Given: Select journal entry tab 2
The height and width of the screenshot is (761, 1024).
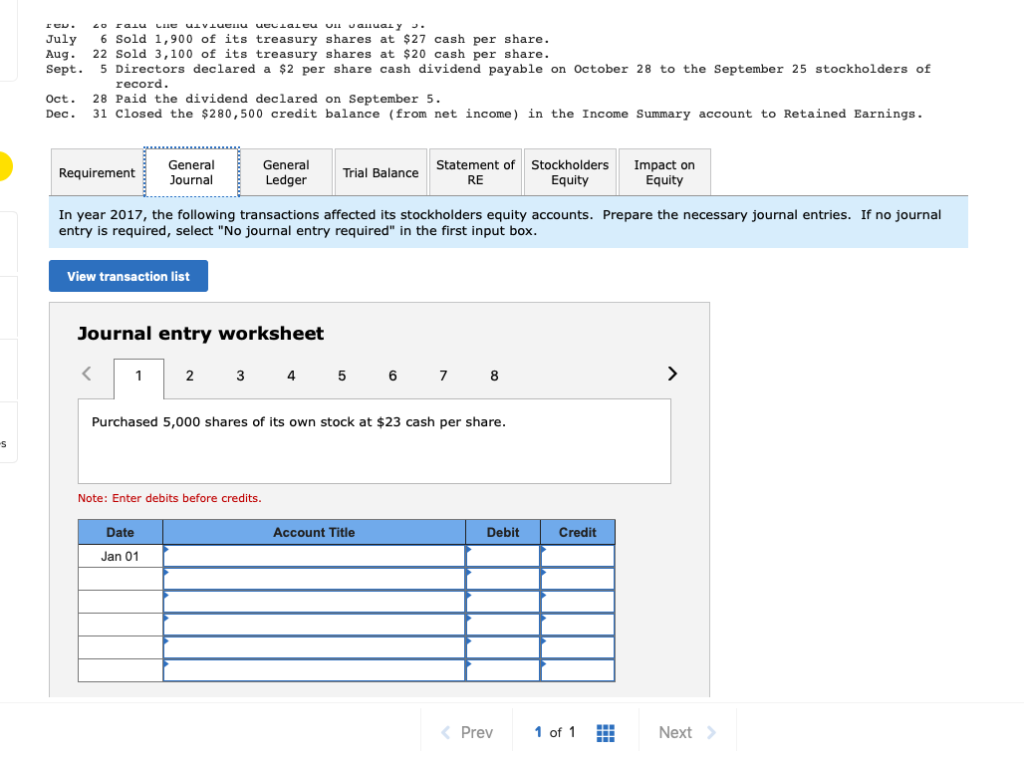Looking at the screenshot, I should pyautogui.click(x=189, y=376).
